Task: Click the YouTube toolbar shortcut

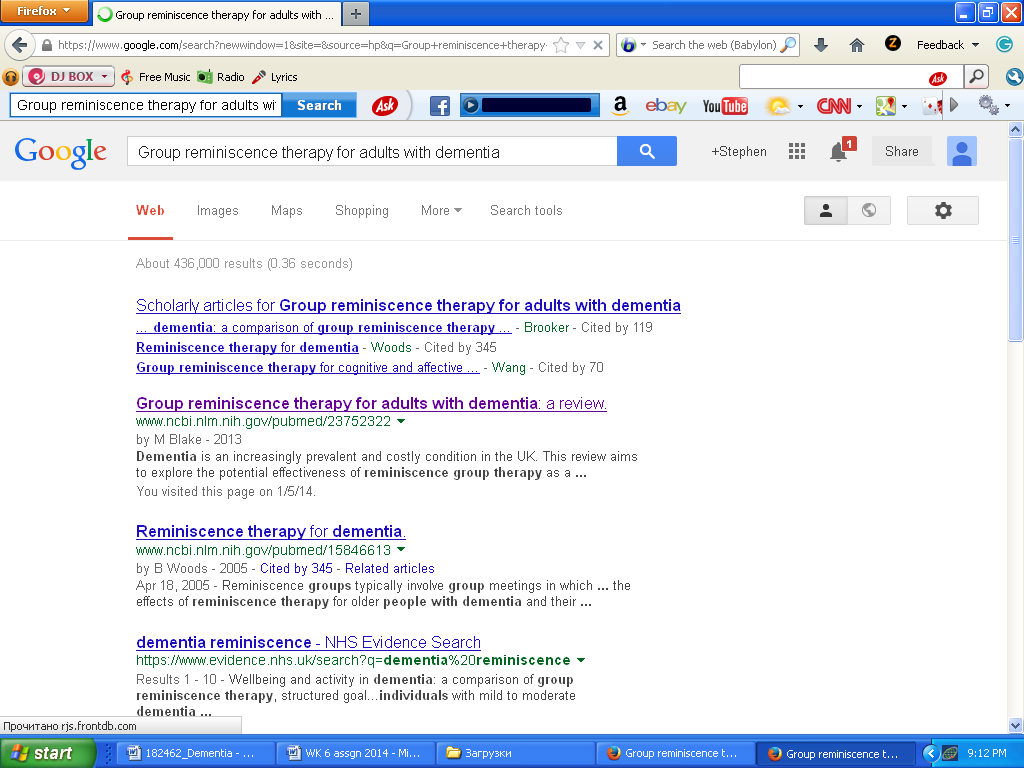Action: point(725,105)
